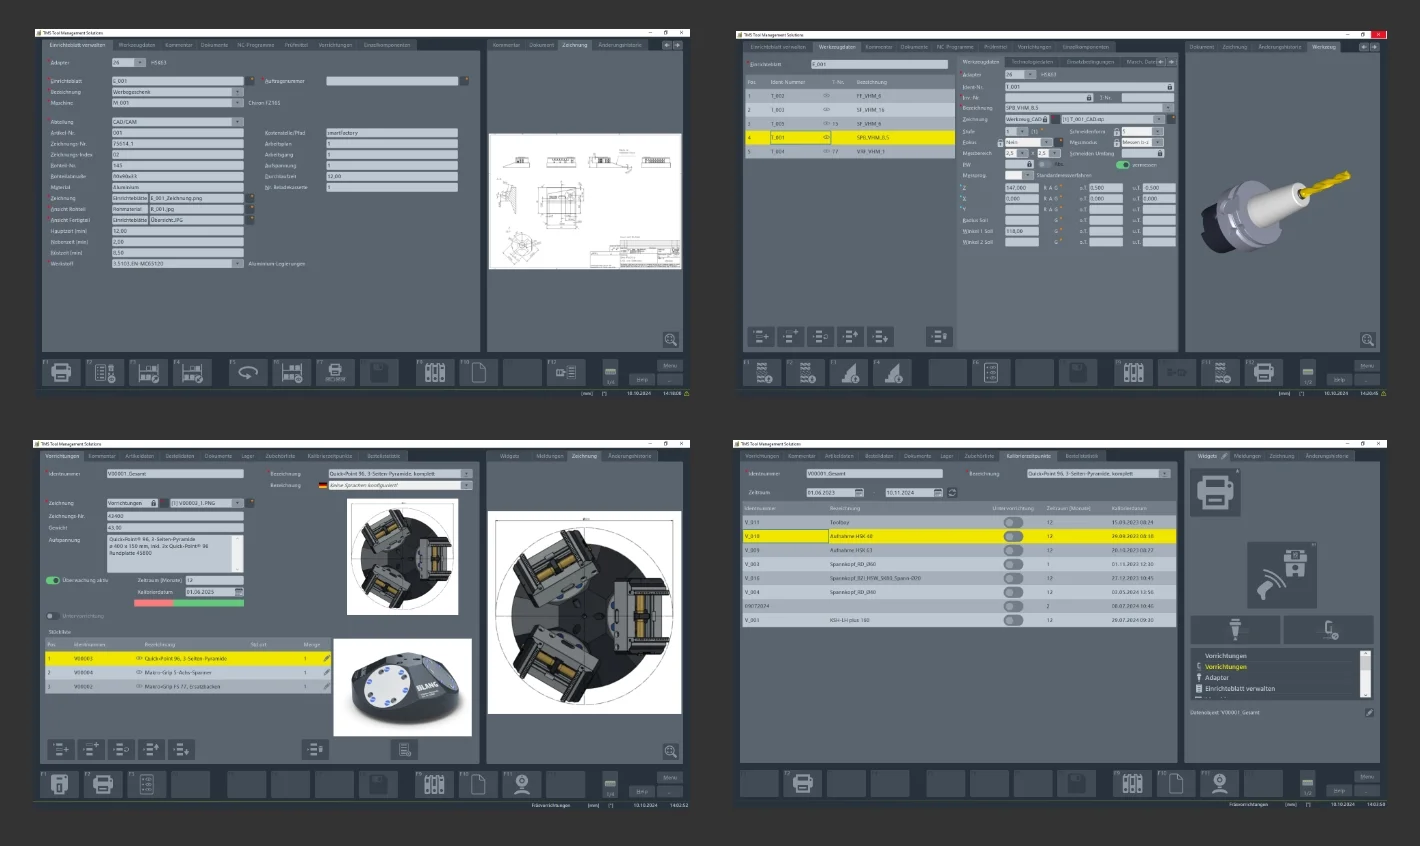Click the zoom magnifier on the technical drawing
1420x846 pixels.
coord(670,340)
